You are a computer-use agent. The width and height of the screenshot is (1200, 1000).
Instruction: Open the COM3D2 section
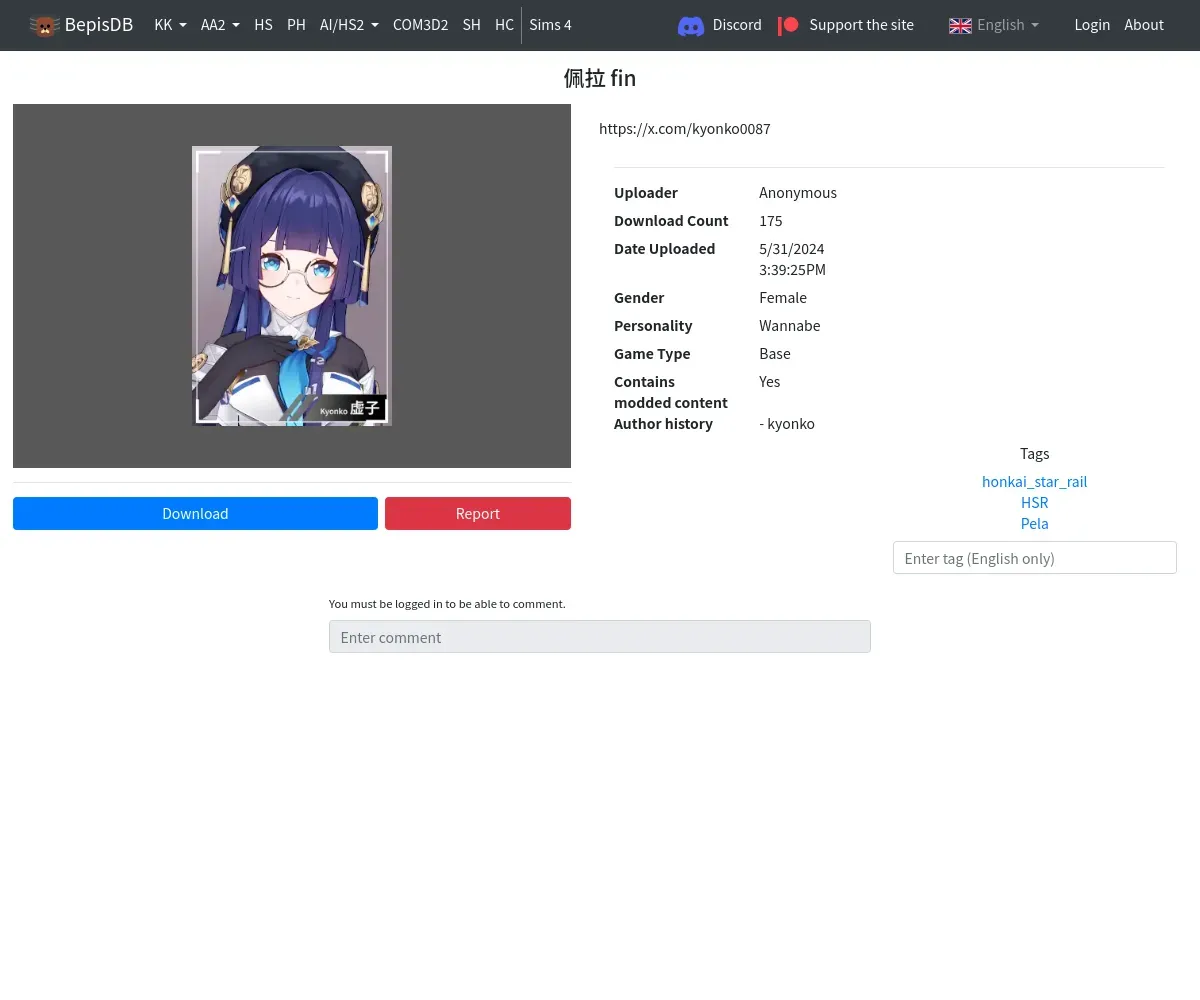click(x=420, y=25)
